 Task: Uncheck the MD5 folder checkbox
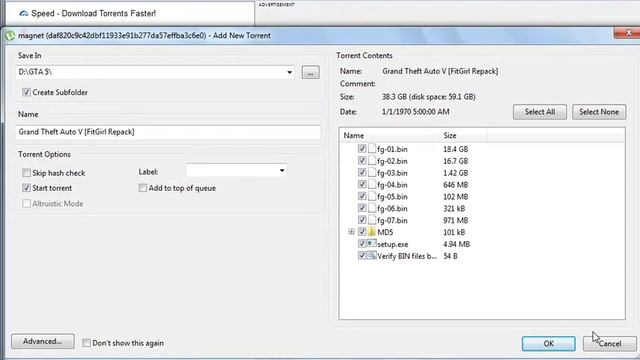(362, 231)
